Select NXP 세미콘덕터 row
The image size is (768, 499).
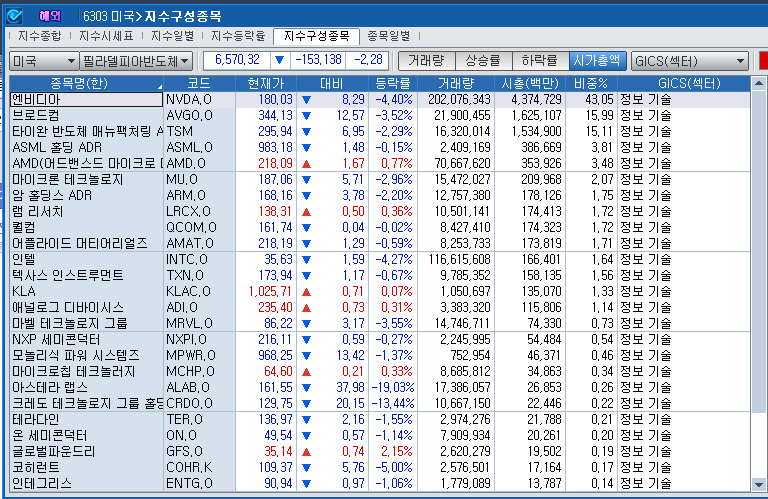[380, 339]
